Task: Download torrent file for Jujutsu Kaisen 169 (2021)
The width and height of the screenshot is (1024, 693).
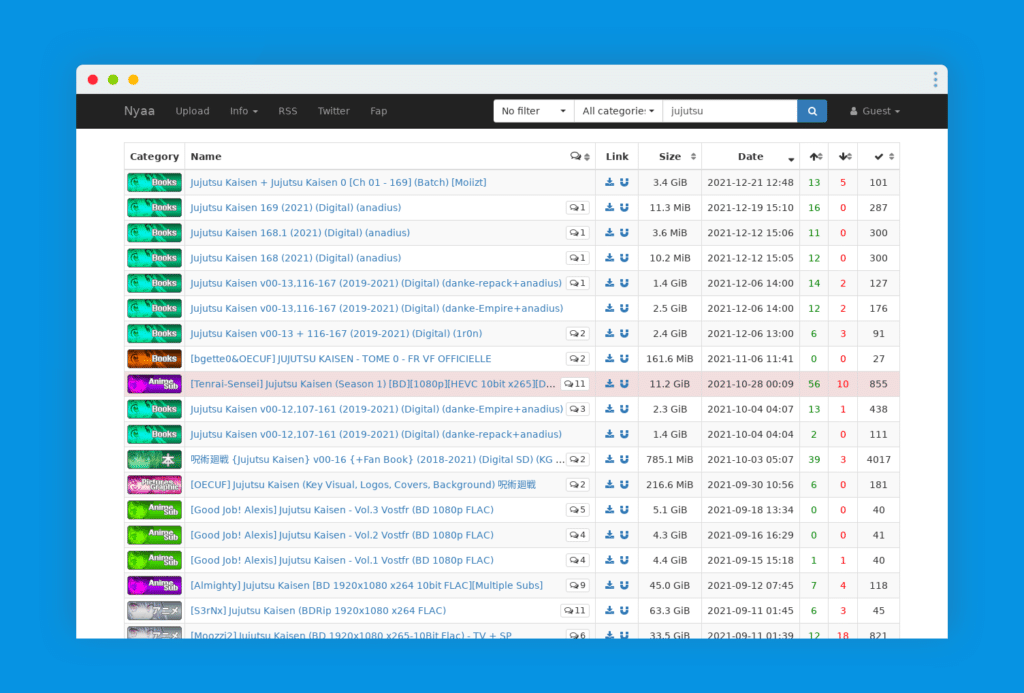Action: click(x=609, y=208)
